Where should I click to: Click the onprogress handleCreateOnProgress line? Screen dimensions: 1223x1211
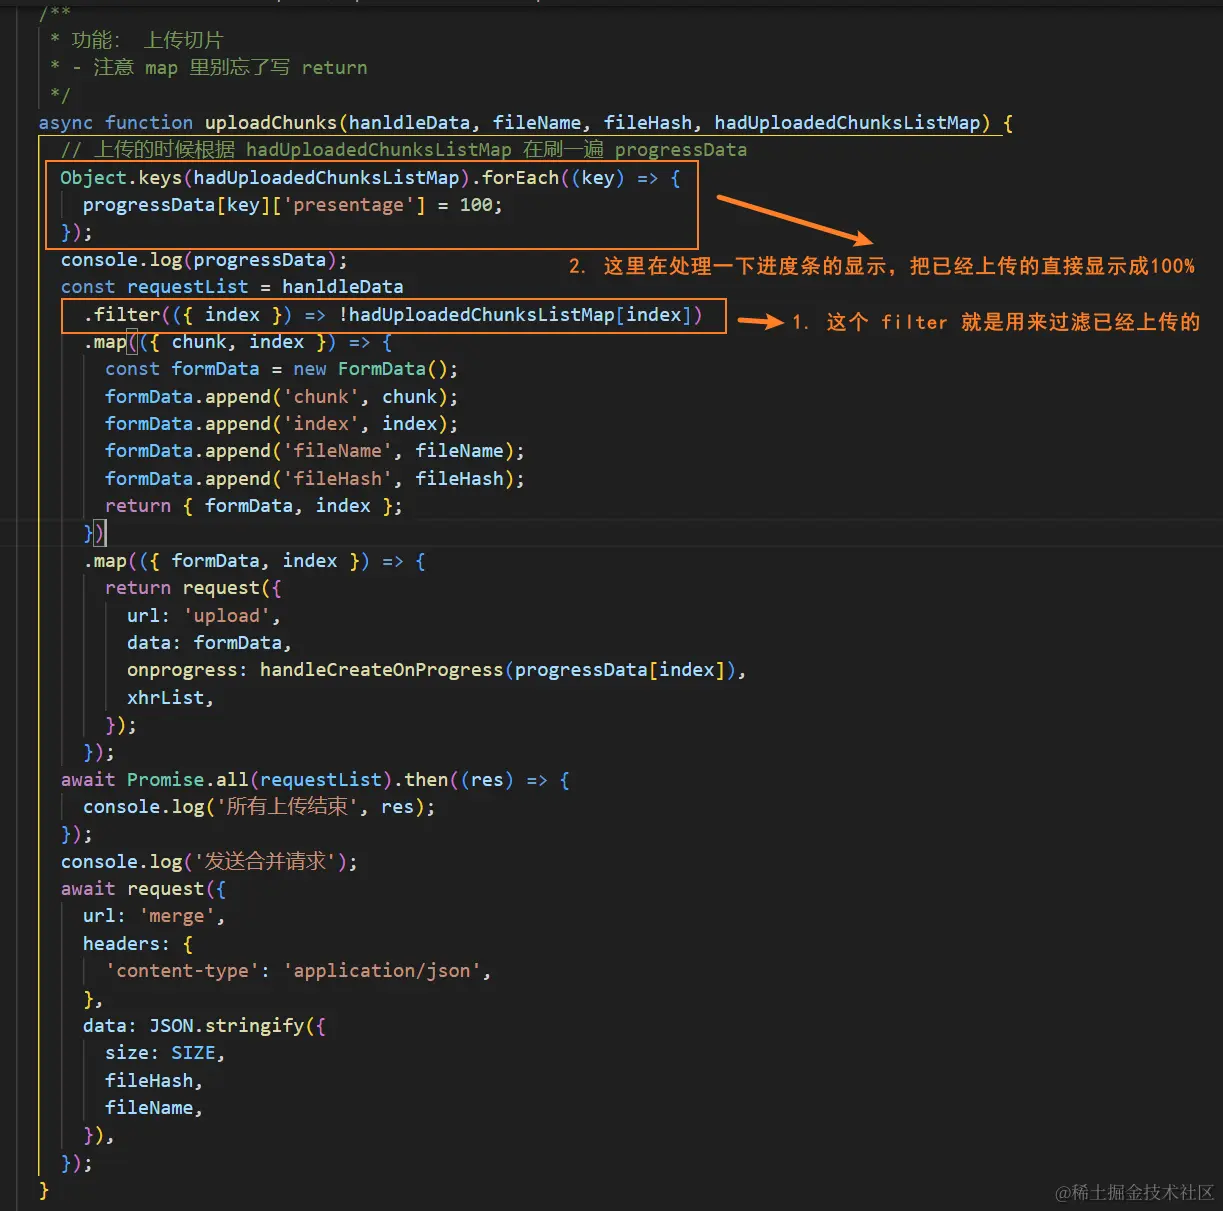436,670
